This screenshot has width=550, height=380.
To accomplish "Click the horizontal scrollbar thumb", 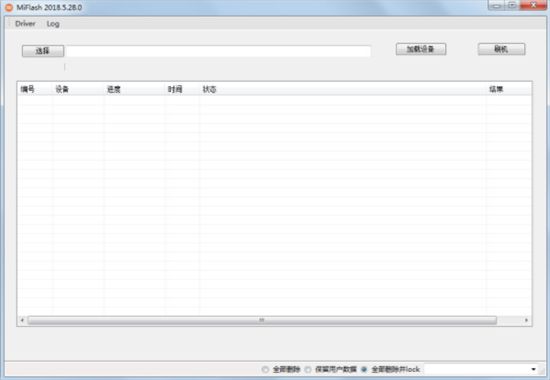I will pos(262,320).
